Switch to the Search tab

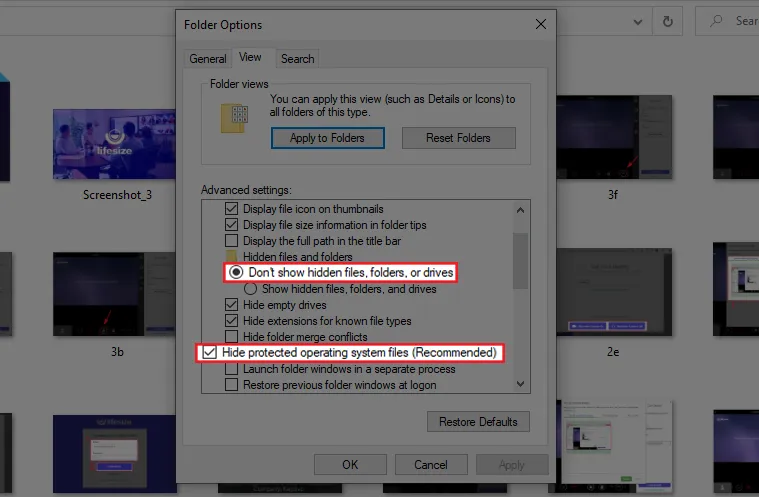click(298, 59)
